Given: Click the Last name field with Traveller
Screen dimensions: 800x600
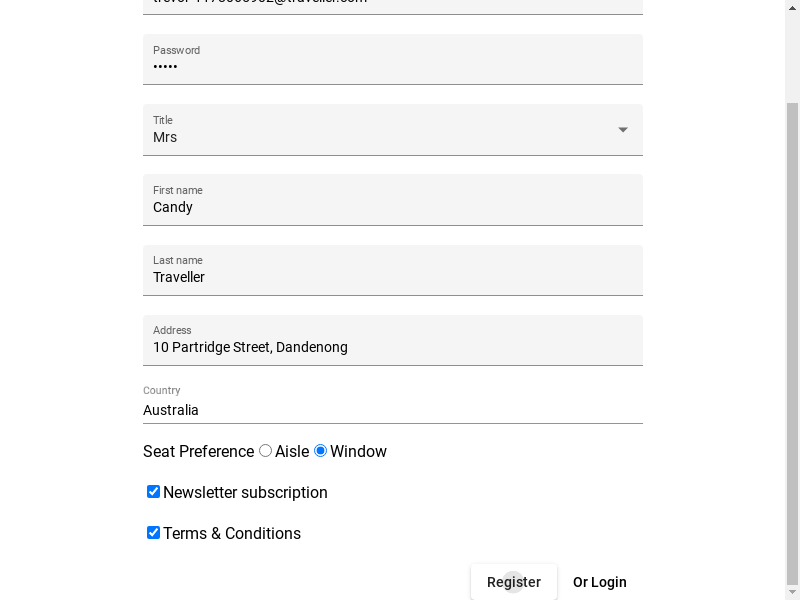Looking at the screenshot, I should [x=392, y=277].
